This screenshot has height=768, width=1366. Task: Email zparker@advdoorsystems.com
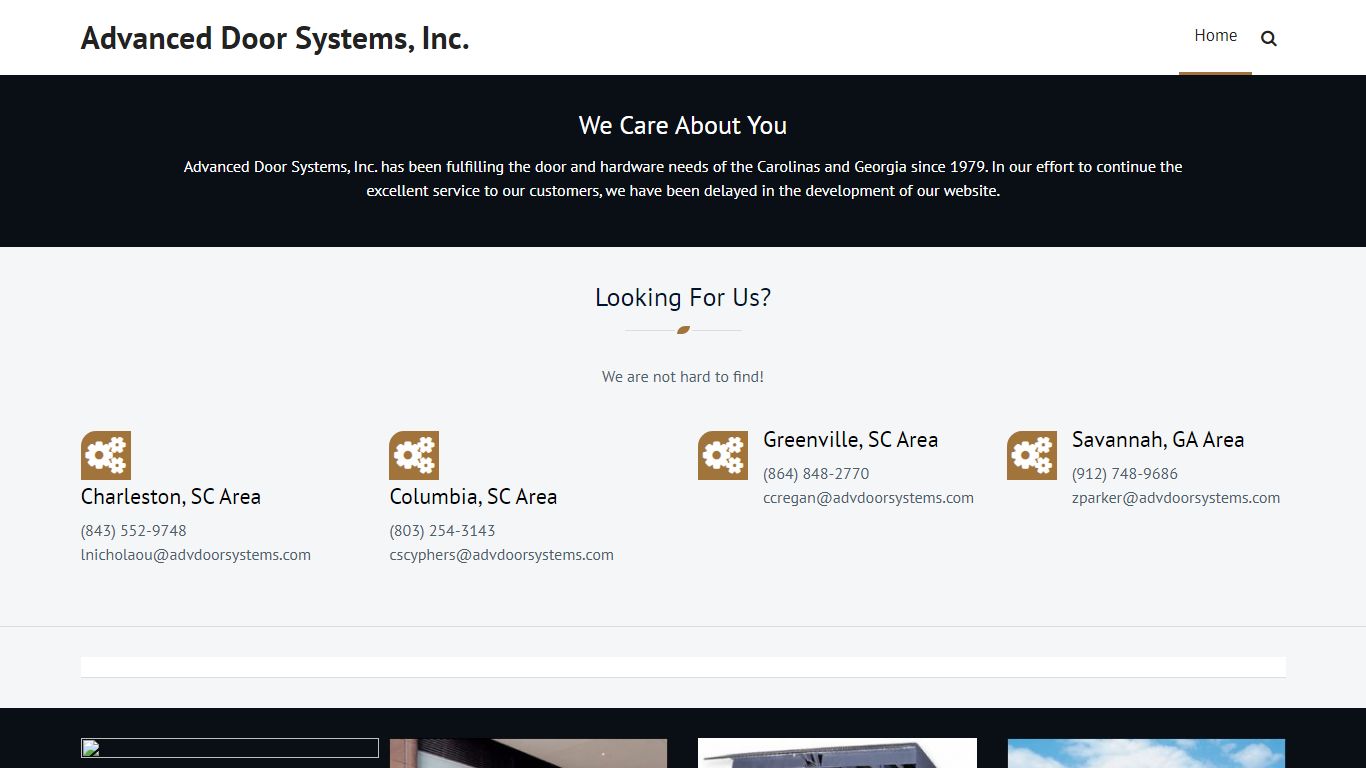pyautogui.click(x=1176, y=498)
